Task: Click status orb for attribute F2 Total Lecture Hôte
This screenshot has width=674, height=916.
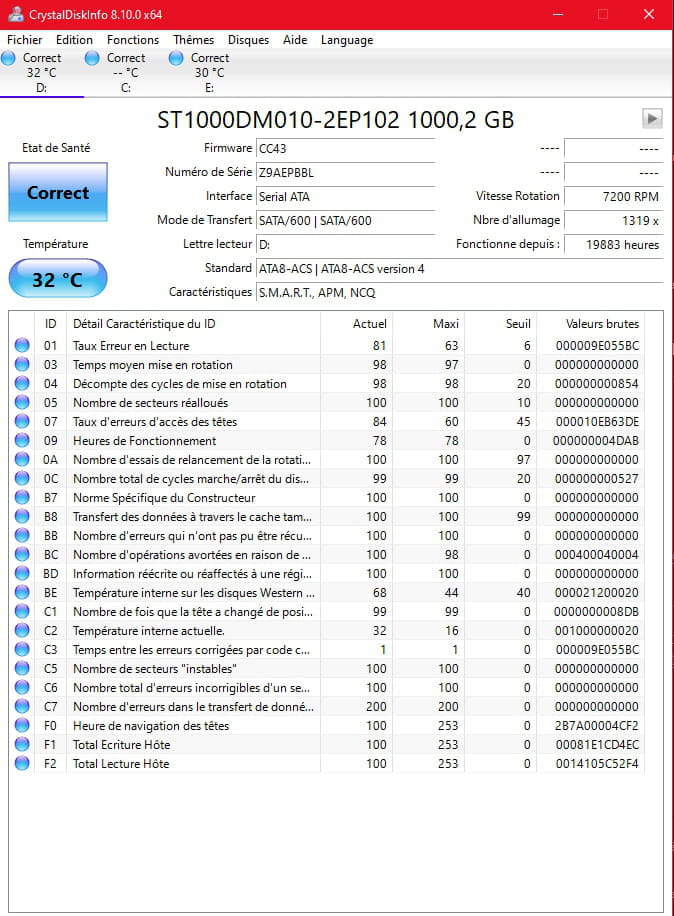Action: pos(22,763)
